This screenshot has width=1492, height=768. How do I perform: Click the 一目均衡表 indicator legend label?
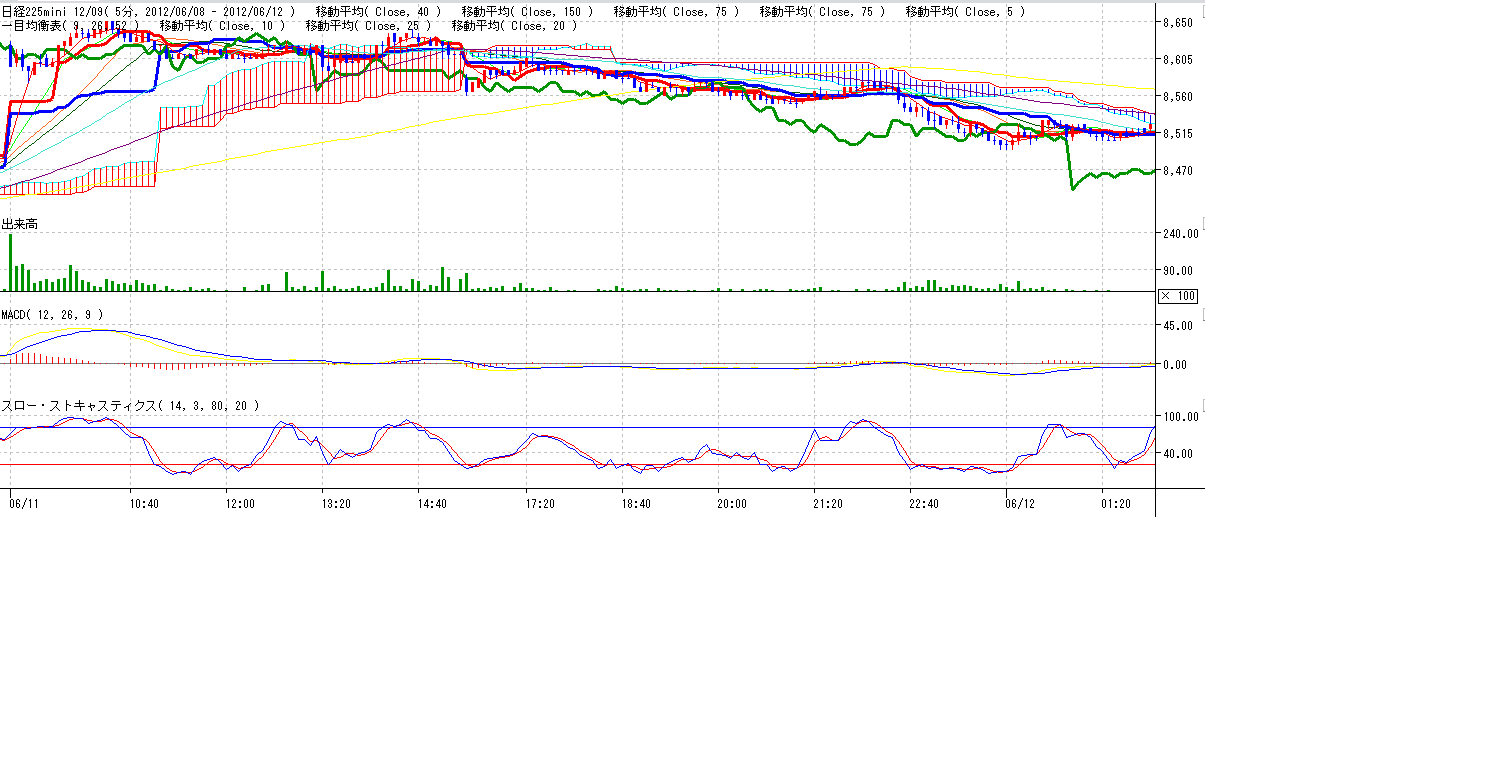(x=70, y=25)
